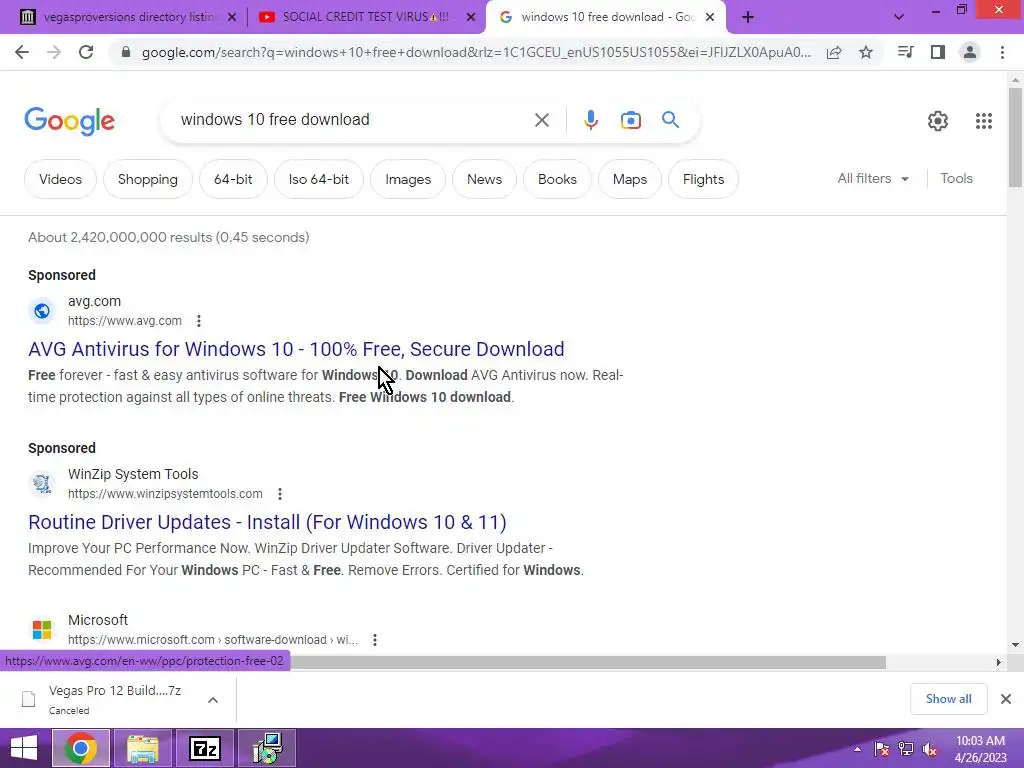Filter results by Shopping

[148, 179]
